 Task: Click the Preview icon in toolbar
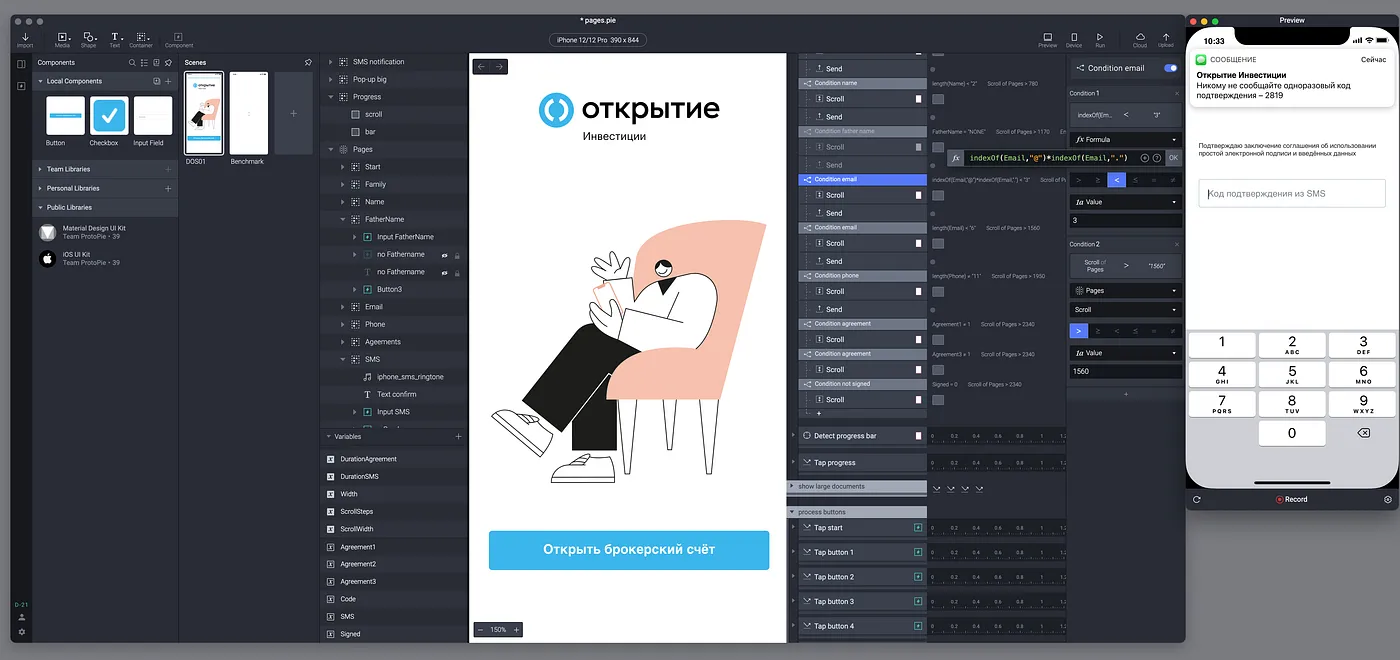pyautogui.click(x=1047, y=38)
